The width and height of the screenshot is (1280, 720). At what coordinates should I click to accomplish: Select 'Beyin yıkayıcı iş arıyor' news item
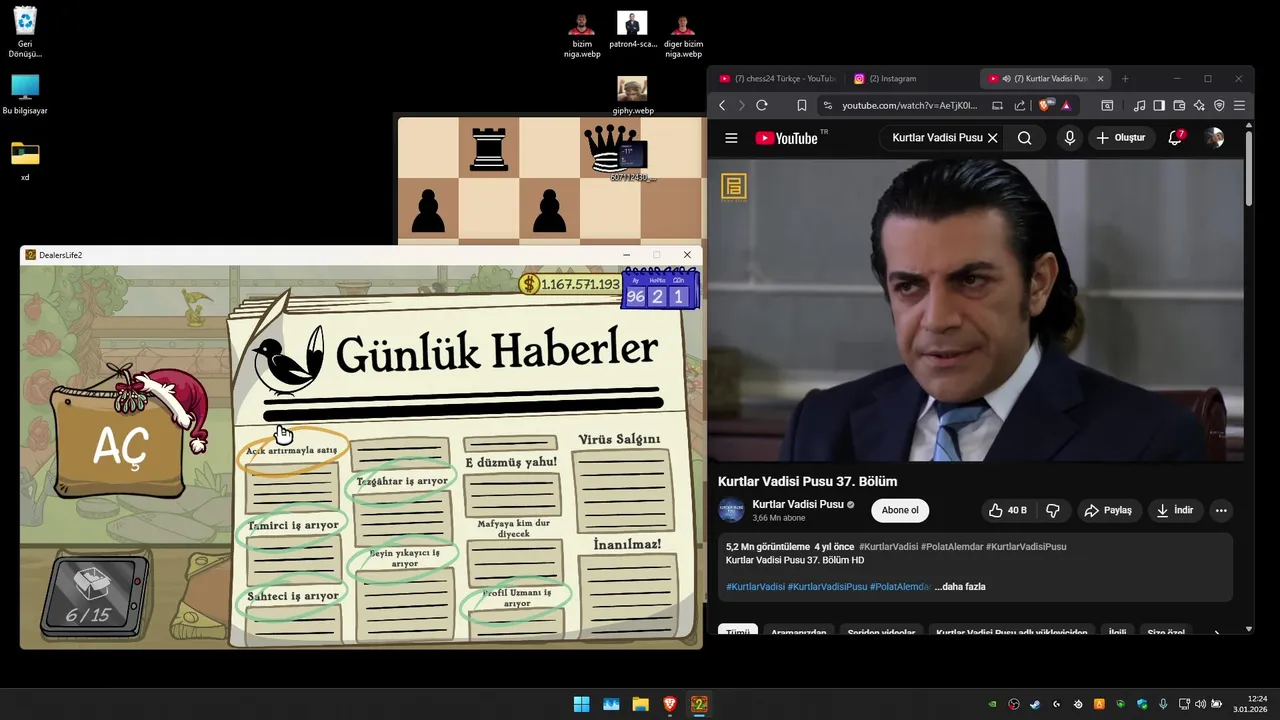click(x=404, y=558)
